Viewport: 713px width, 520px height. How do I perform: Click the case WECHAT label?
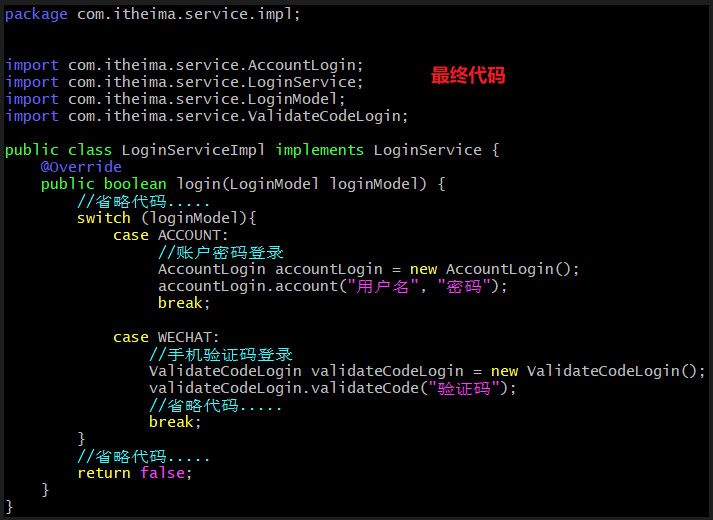point(166,337)
